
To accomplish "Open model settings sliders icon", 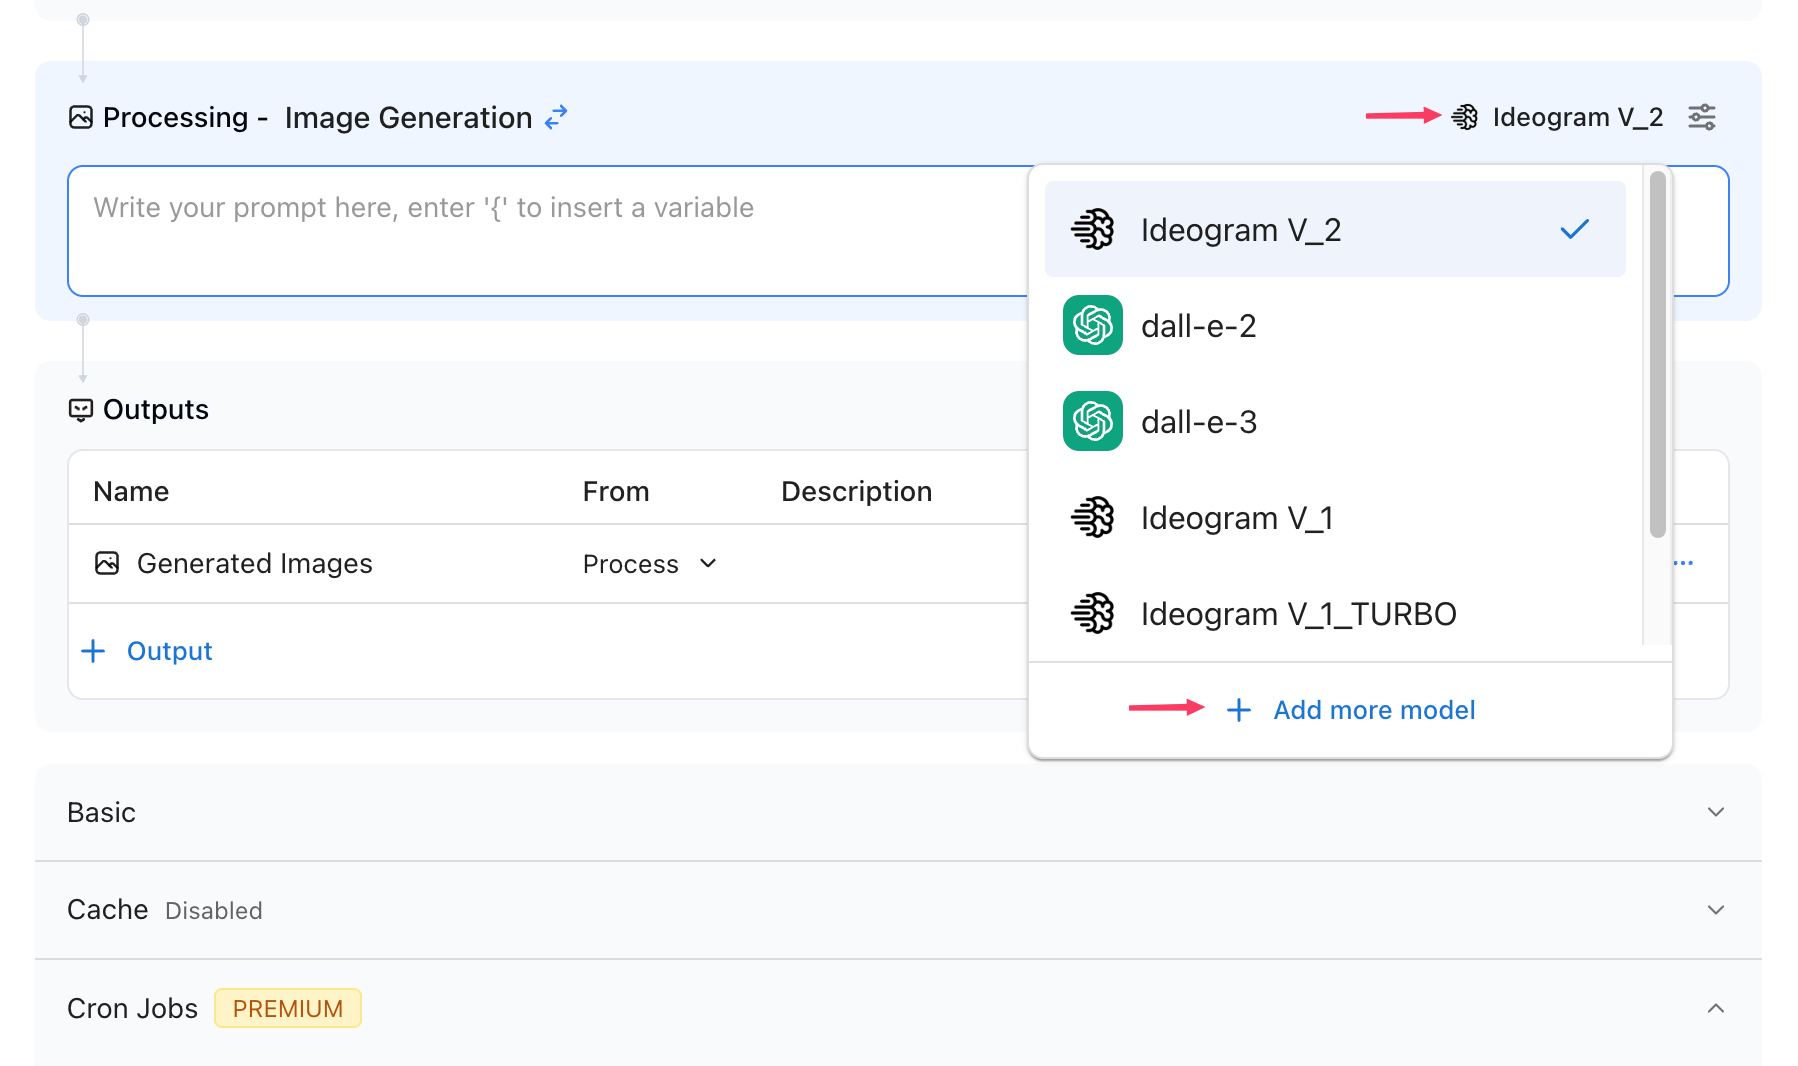I will coord(1701,117).
